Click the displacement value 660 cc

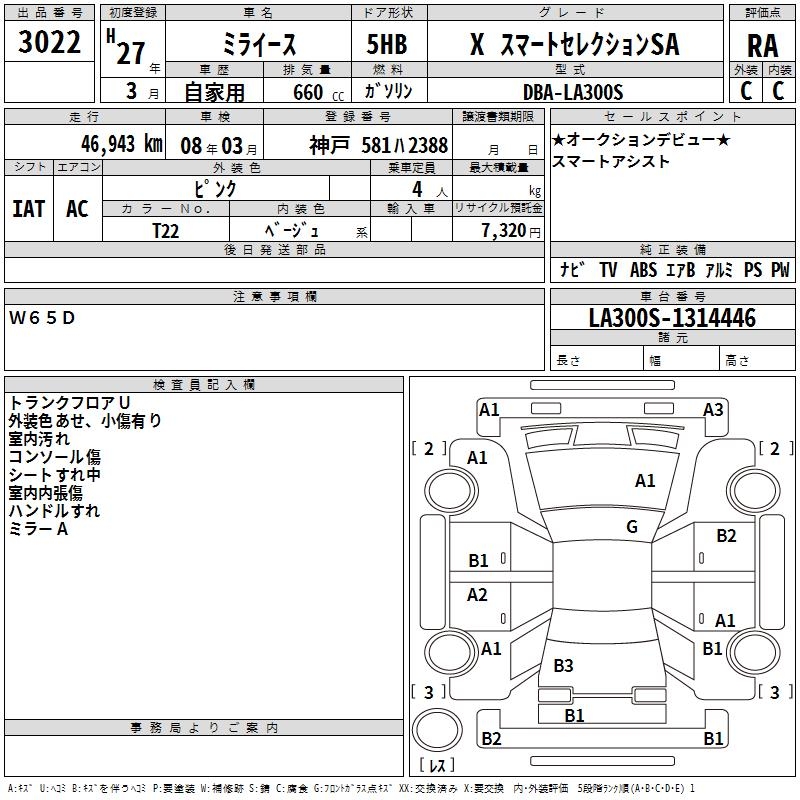[318, 93]
